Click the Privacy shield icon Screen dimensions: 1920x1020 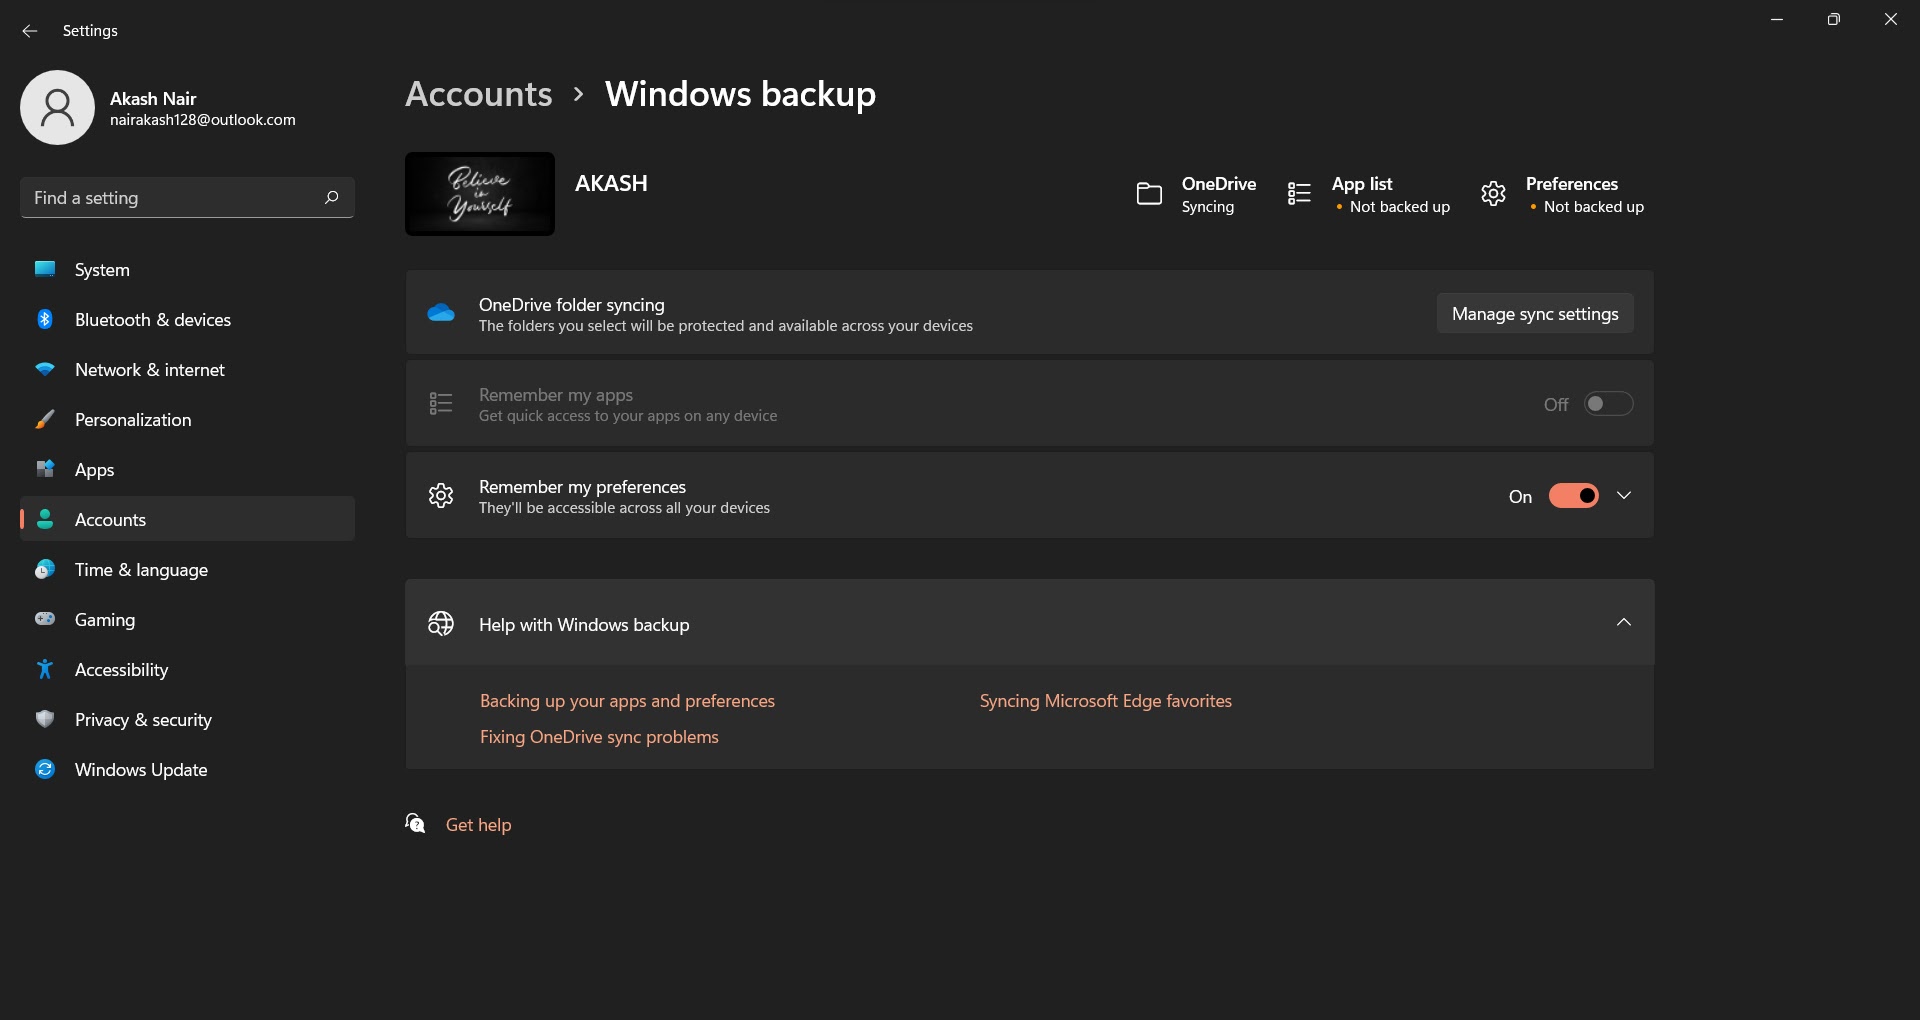coord(45,719)
